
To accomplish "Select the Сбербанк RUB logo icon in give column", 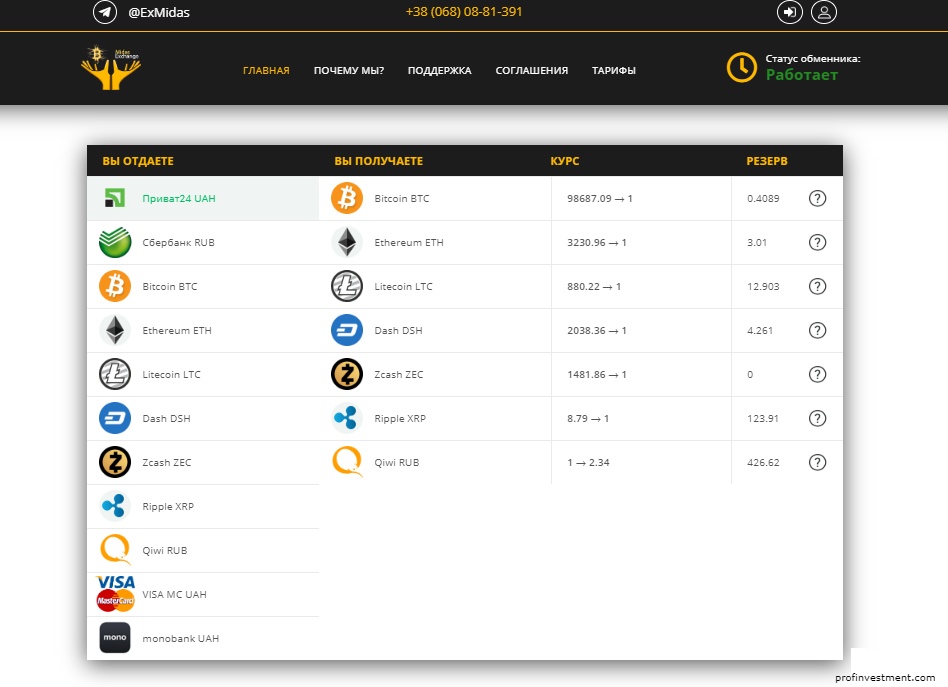I will (x=115, y=243).
